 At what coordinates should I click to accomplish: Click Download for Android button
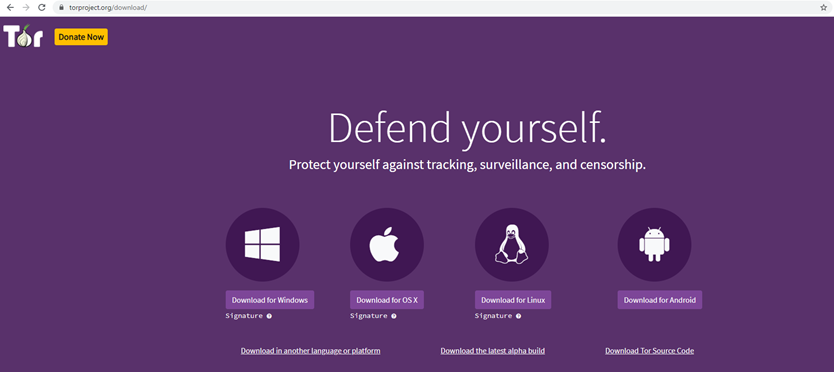(x=660, y=300)
